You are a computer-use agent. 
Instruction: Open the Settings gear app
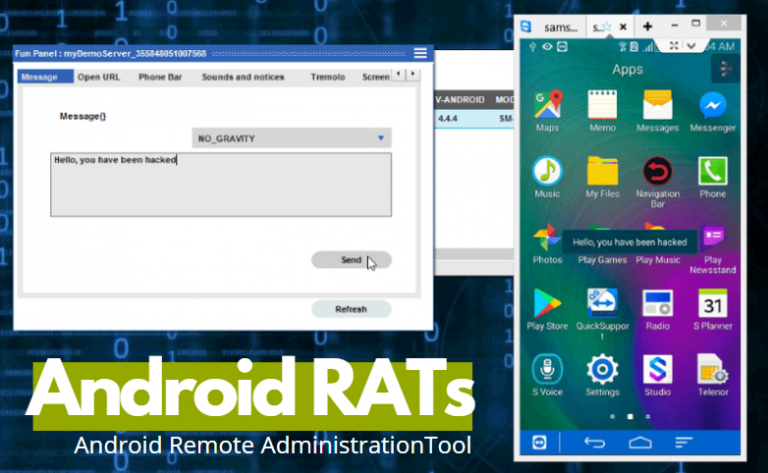602,369
